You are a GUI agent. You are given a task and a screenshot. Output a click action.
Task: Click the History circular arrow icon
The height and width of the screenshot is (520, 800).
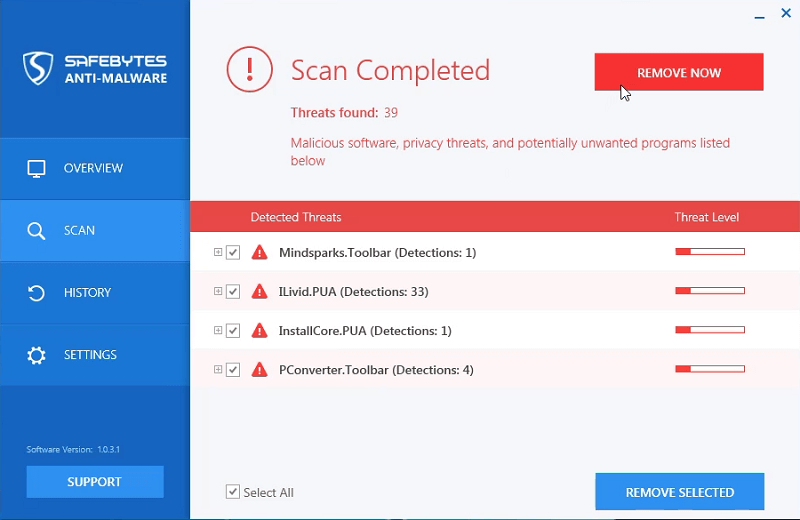36,293
